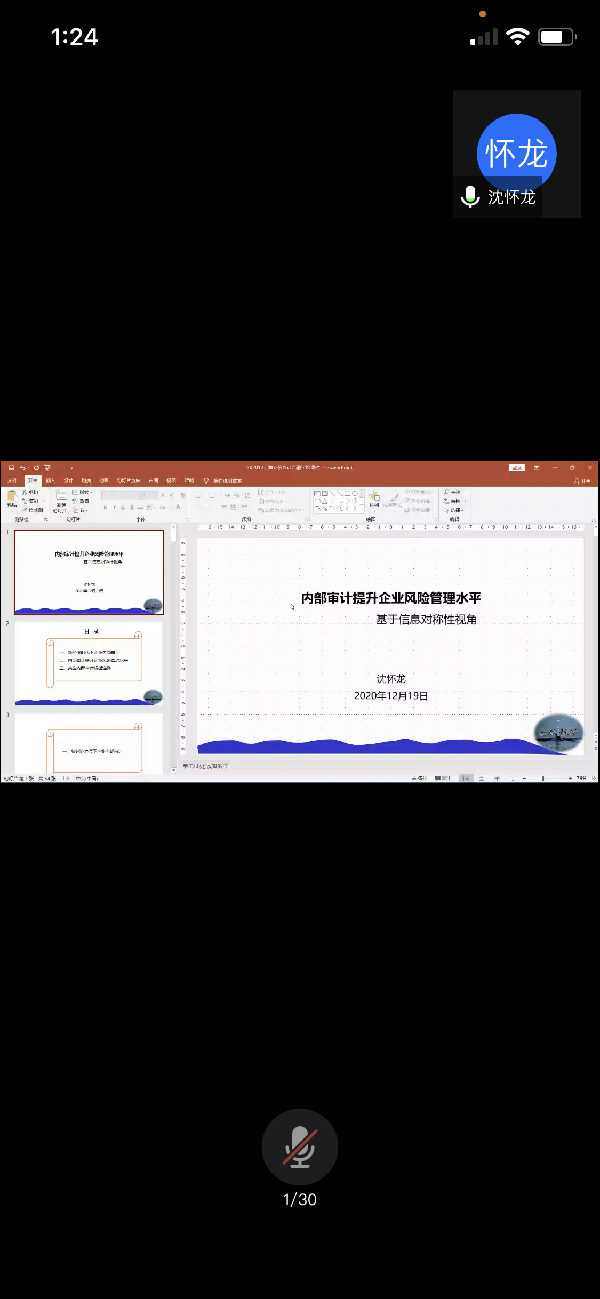Select the first slide thumbnail
Viewport: 600px width, 1299px height.
point(88,571)
